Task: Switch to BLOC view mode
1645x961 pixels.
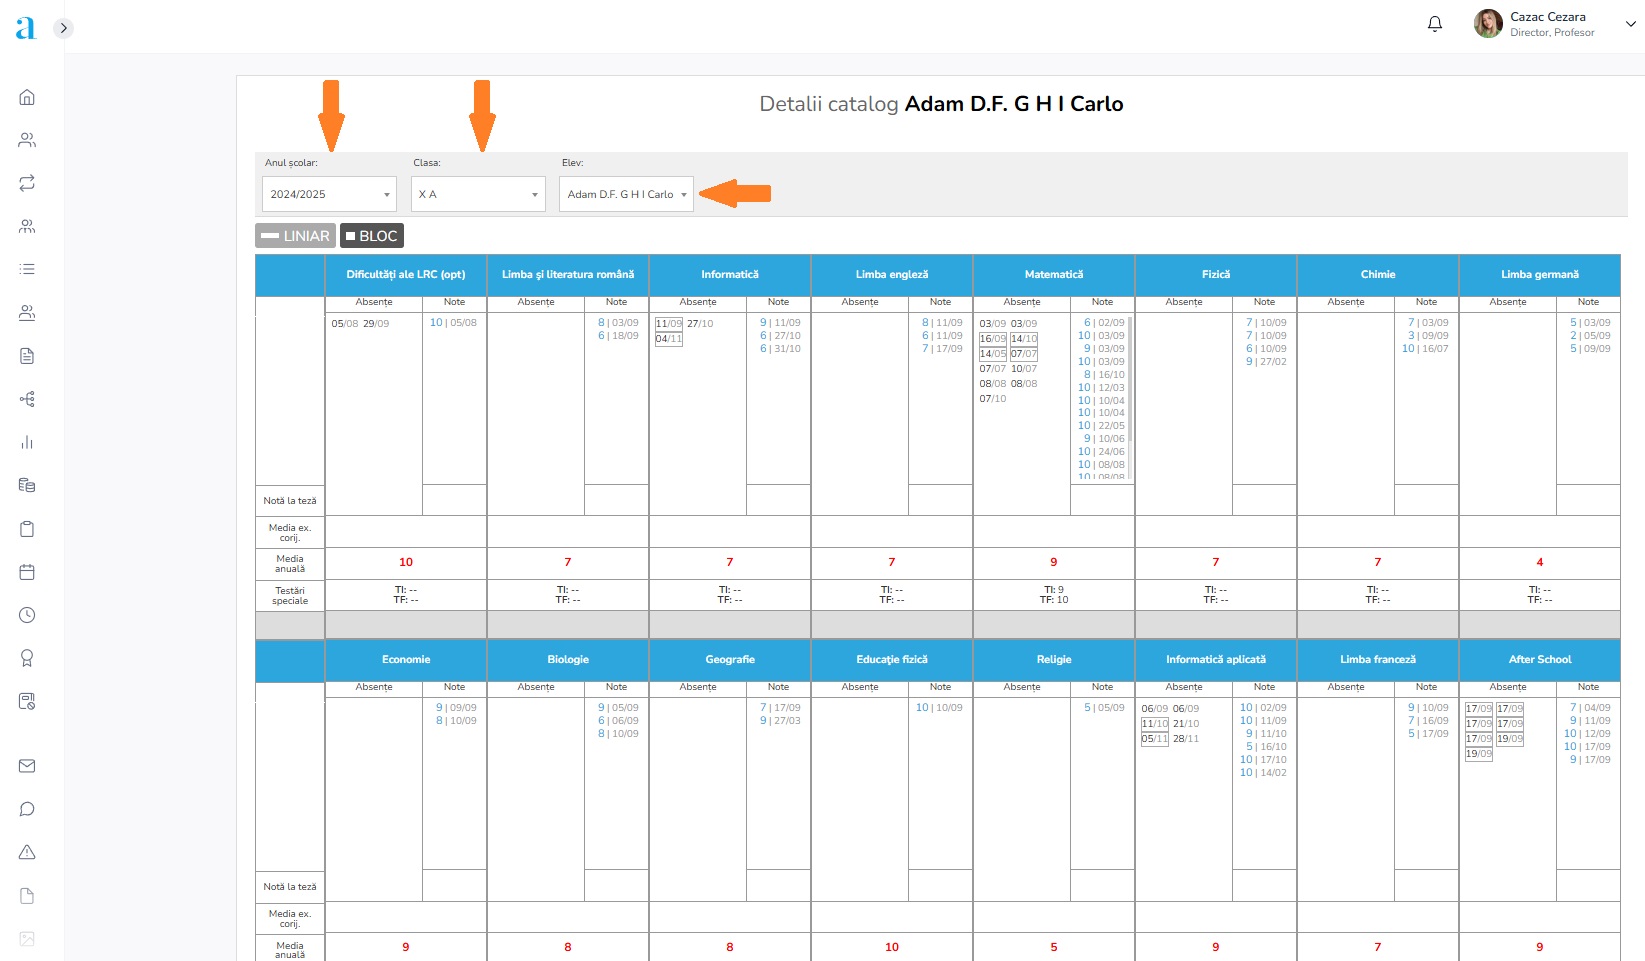Action: click(x=372, y=236)
